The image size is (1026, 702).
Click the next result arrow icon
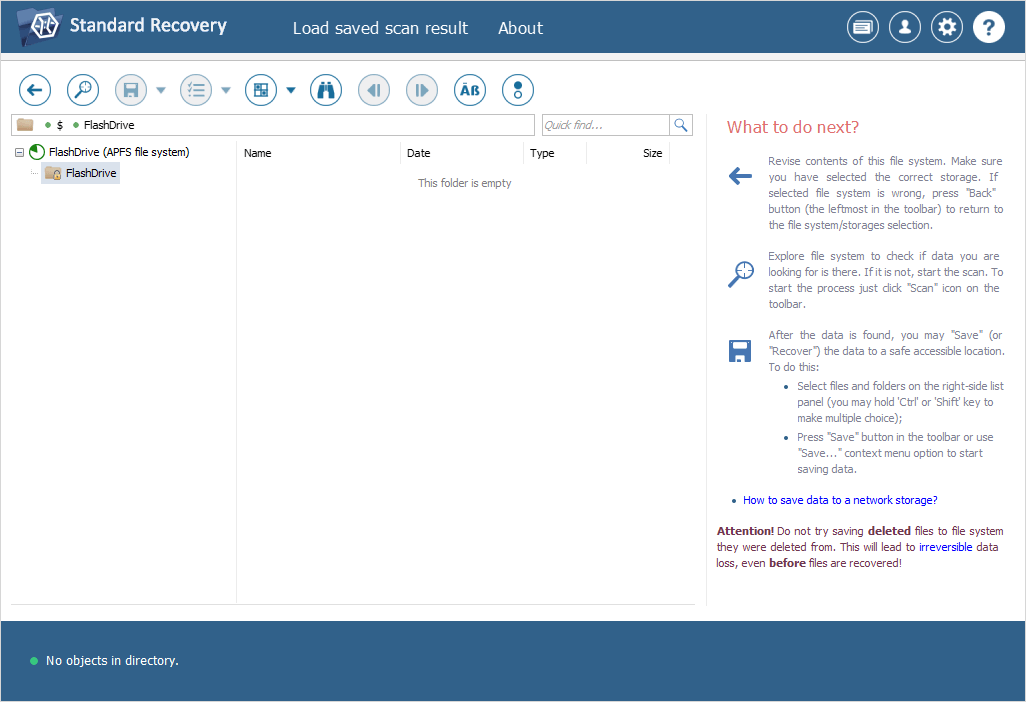422,90
